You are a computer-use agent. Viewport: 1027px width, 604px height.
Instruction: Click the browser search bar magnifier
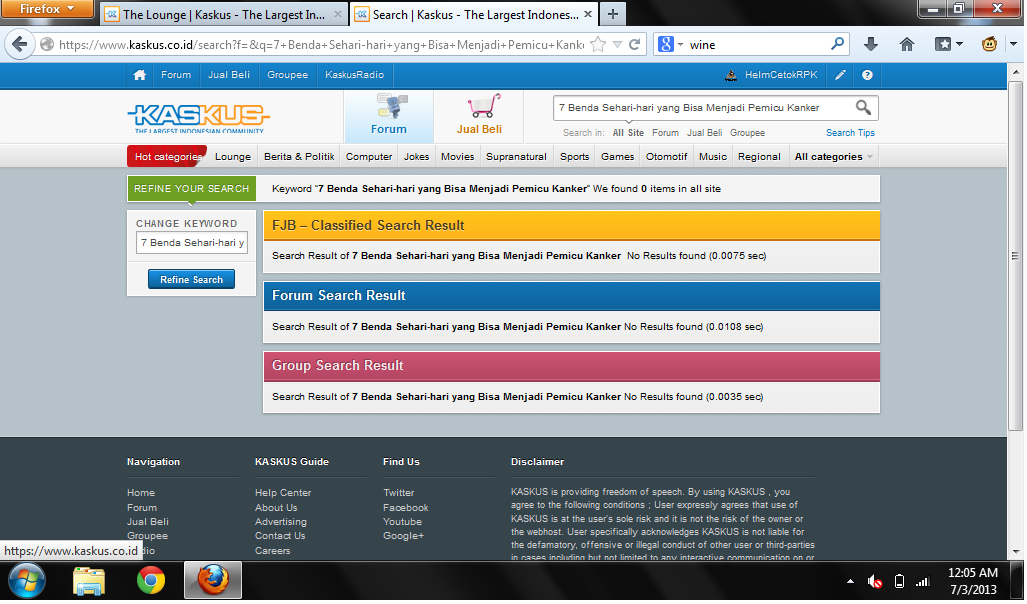tap(837, 45)
